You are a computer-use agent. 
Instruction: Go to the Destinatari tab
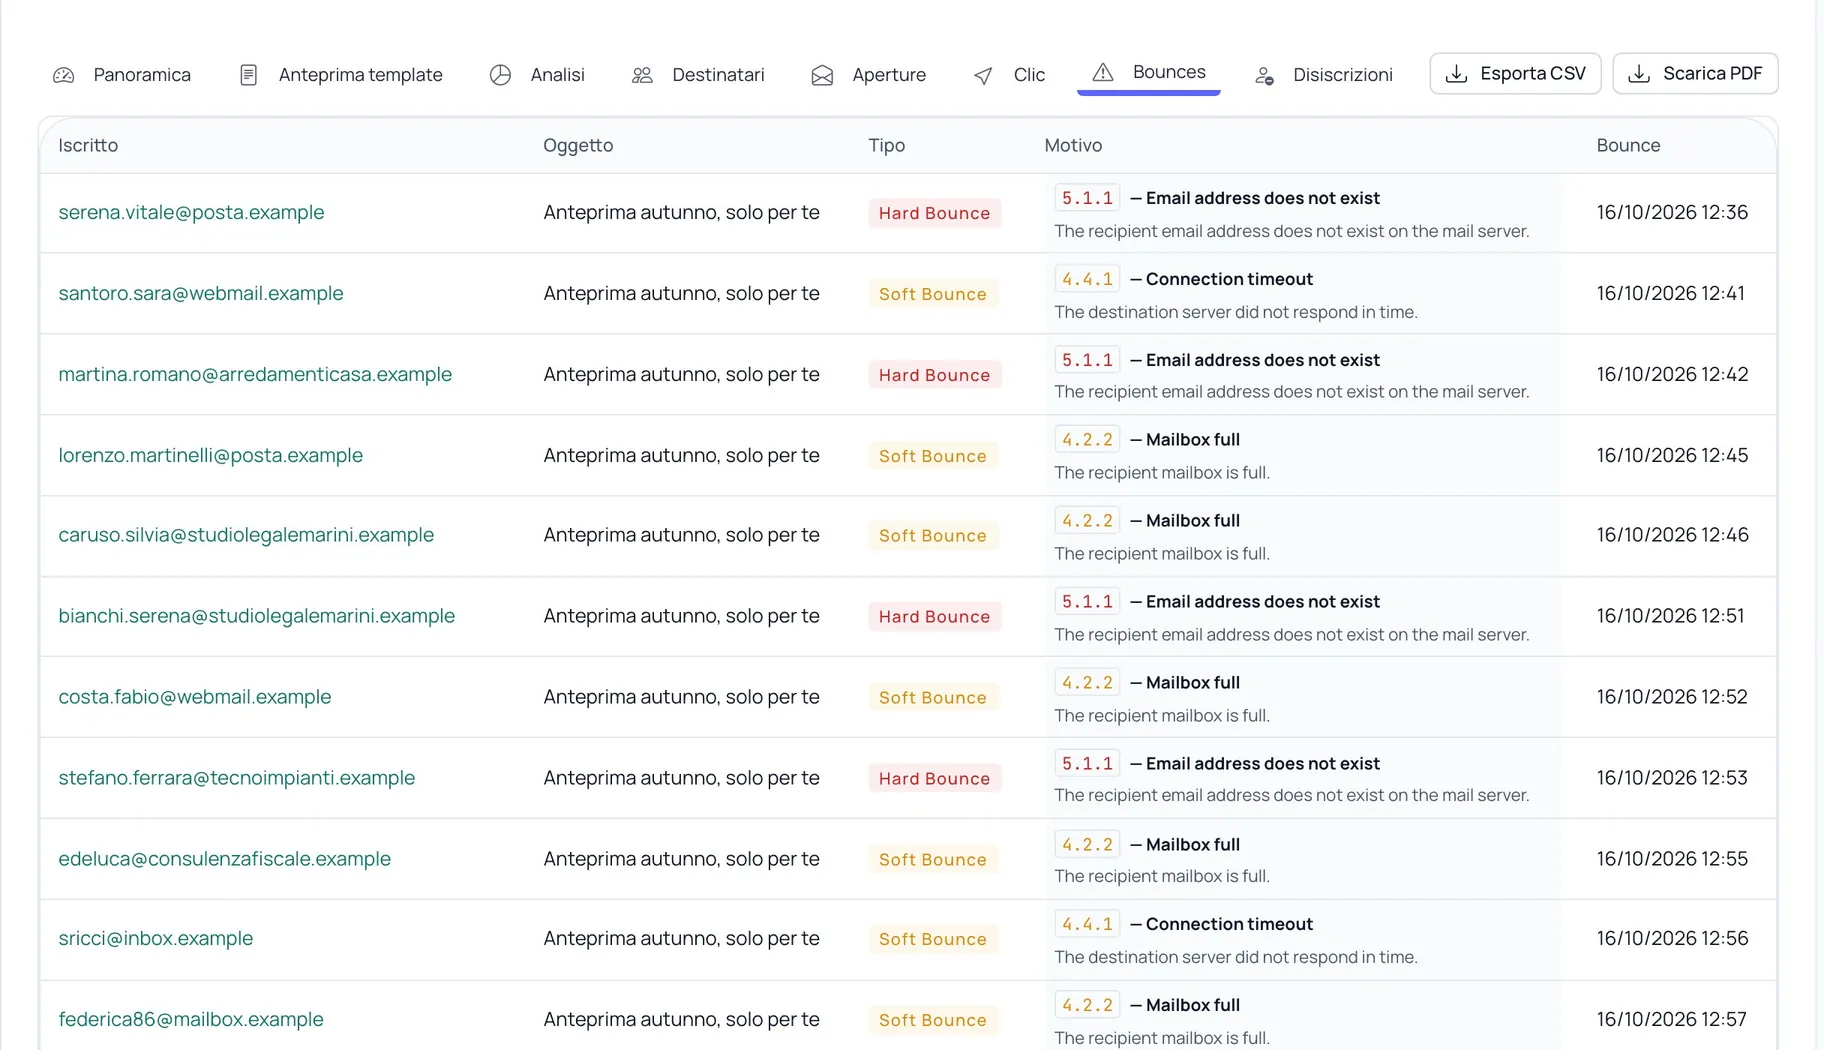698,75
